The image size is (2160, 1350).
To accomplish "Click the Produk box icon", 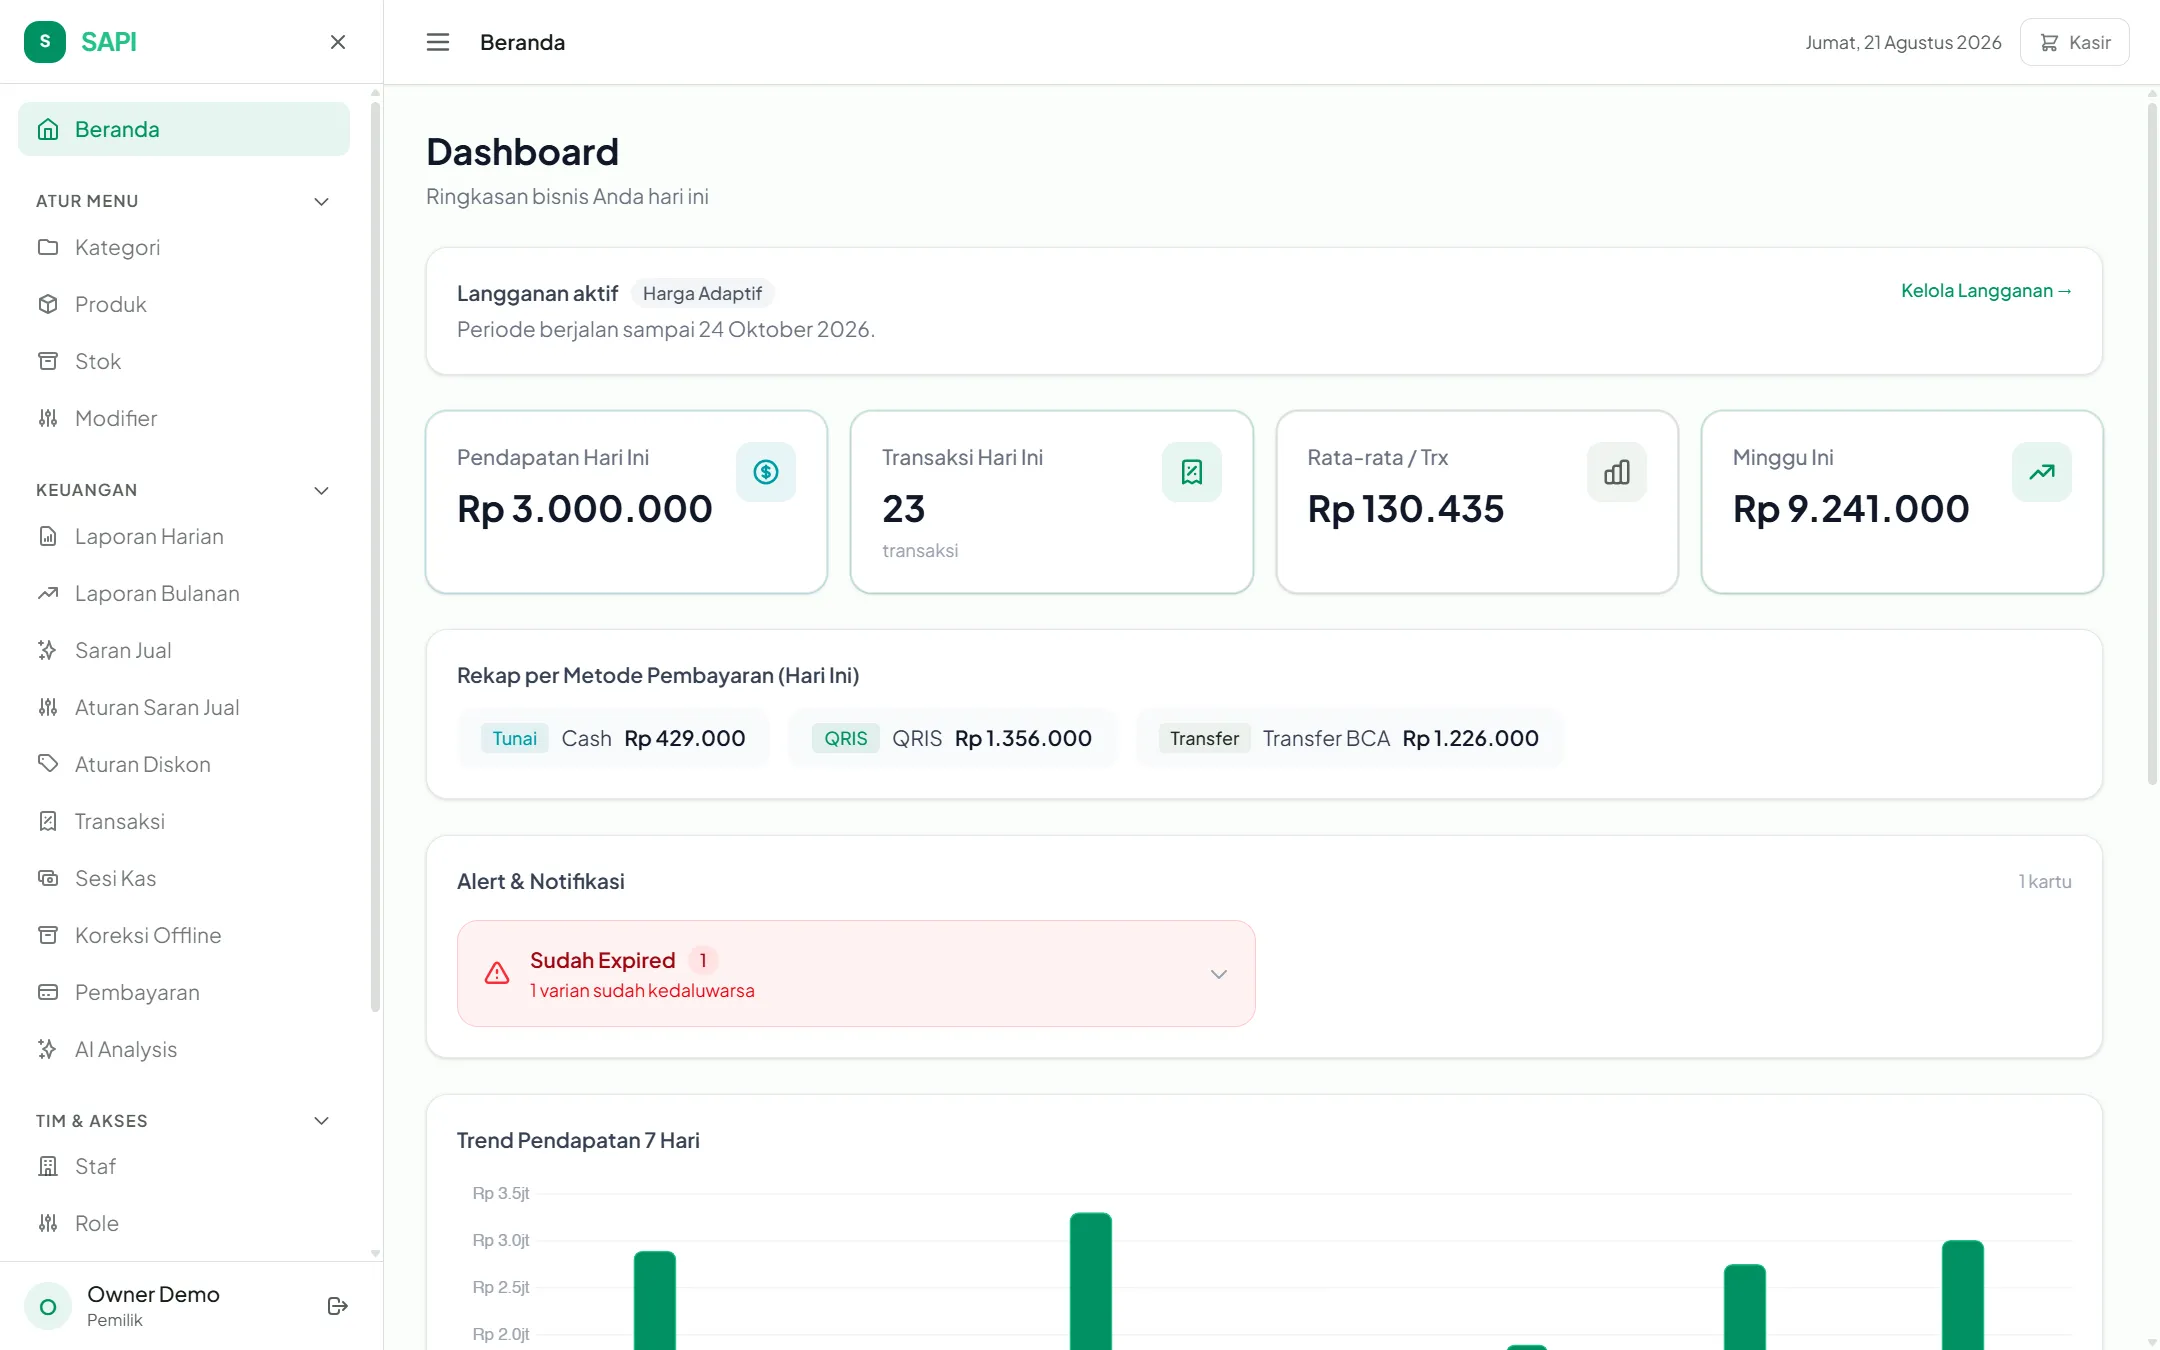I will click(48, 304).
